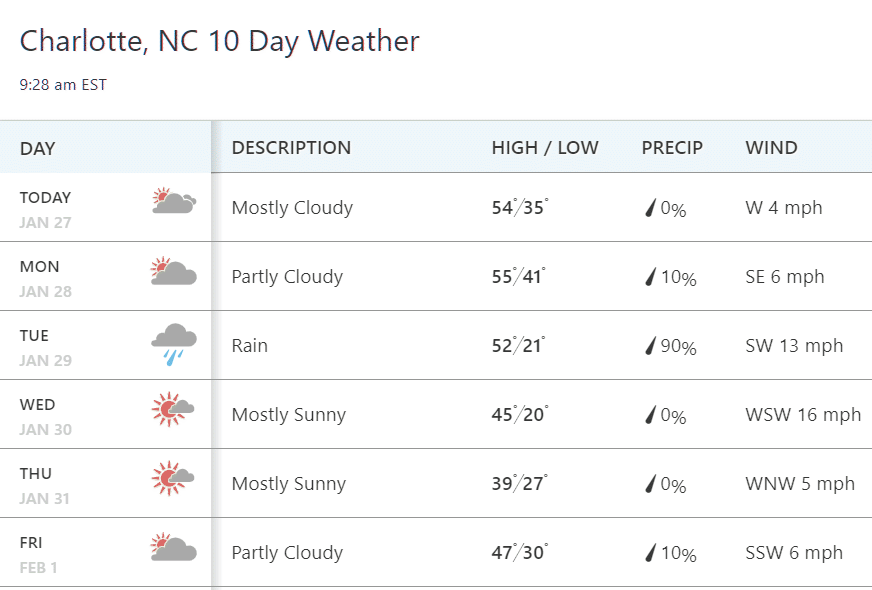Select the PRECIP column header
The width and height of the screenshot is (872, 590).
672,147
